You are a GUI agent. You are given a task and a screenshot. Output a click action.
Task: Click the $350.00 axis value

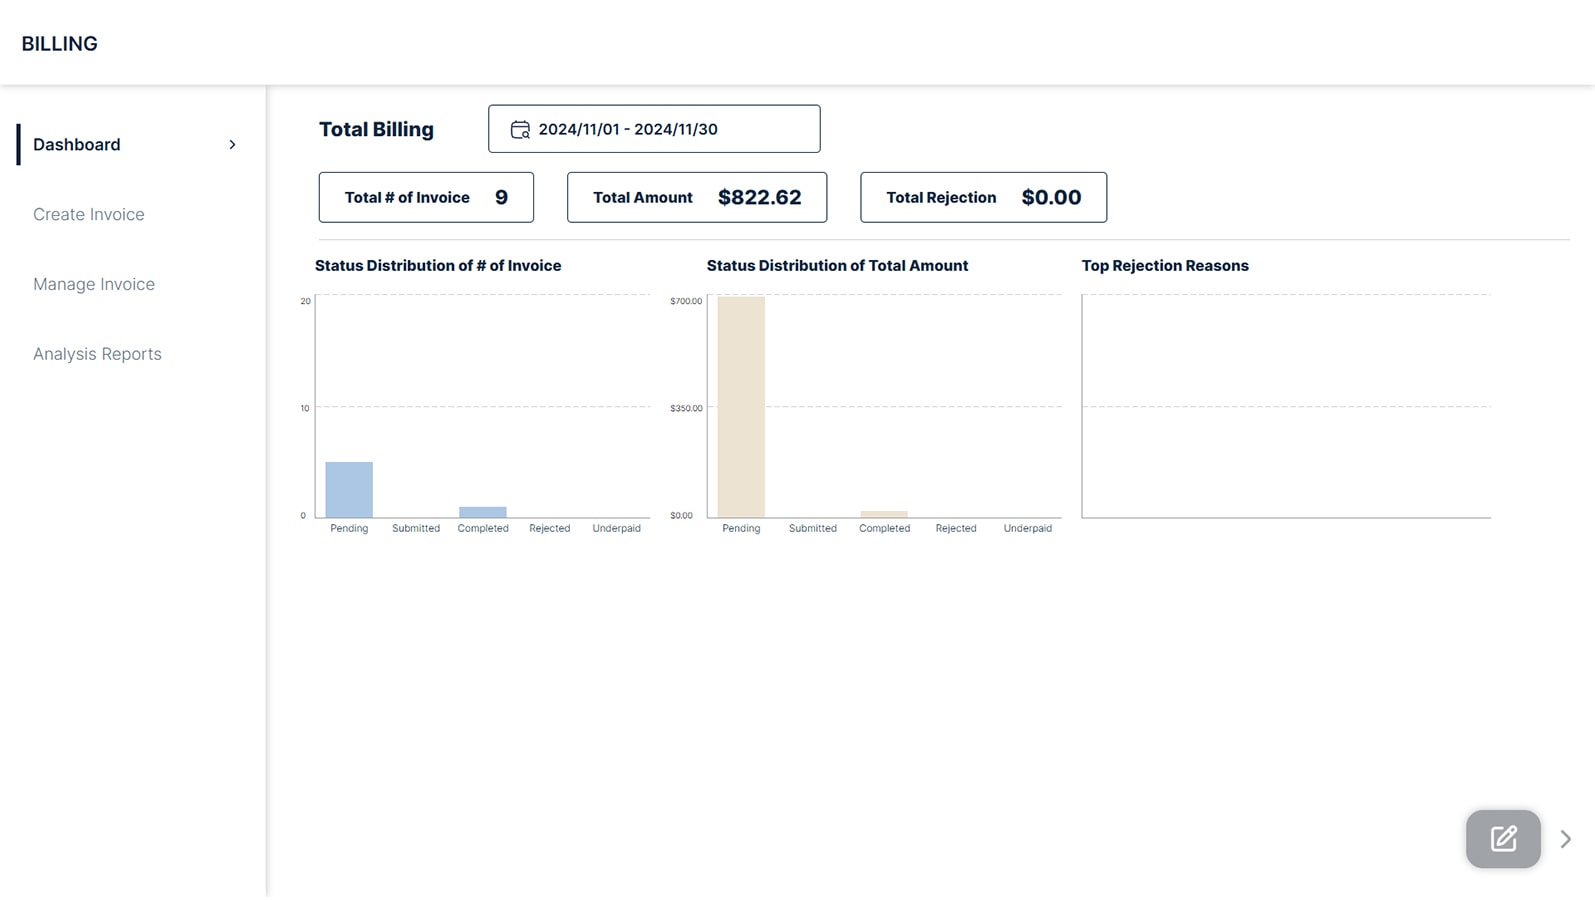coord(686,408)
